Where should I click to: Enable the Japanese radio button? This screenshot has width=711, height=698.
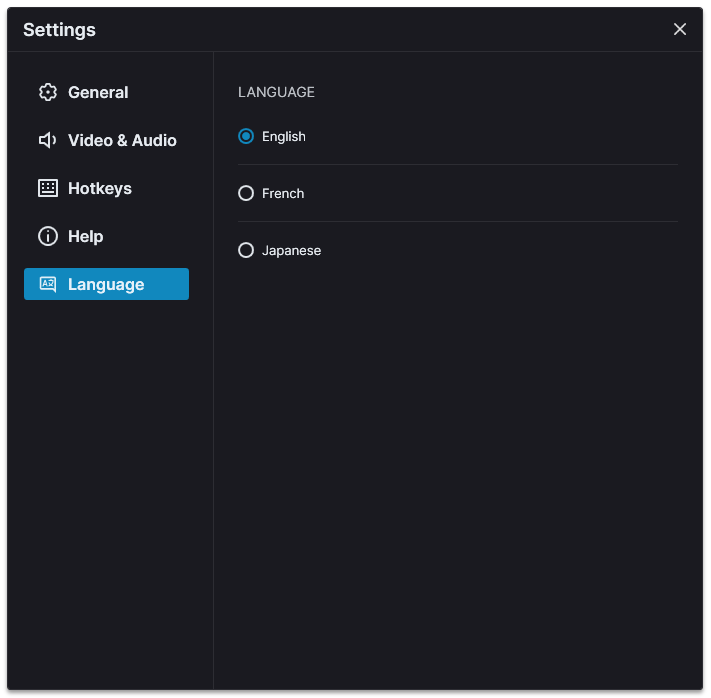(246, 250)
